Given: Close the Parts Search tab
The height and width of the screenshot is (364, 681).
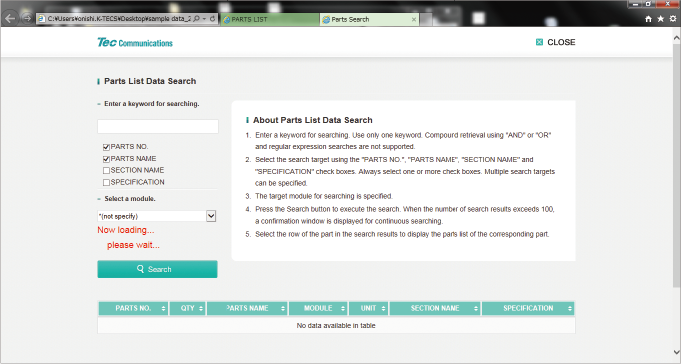Looking at the screenshot, I should (x=413, y=20).
